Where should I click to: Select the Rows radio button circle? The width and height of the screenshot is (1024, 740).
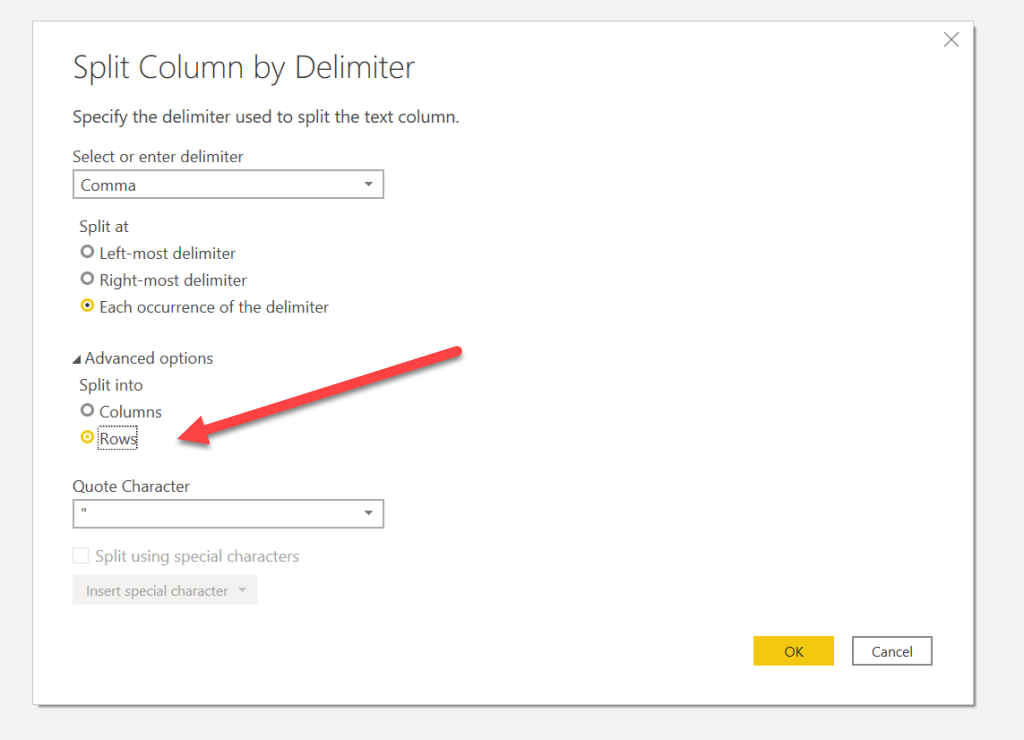[87, 438]
